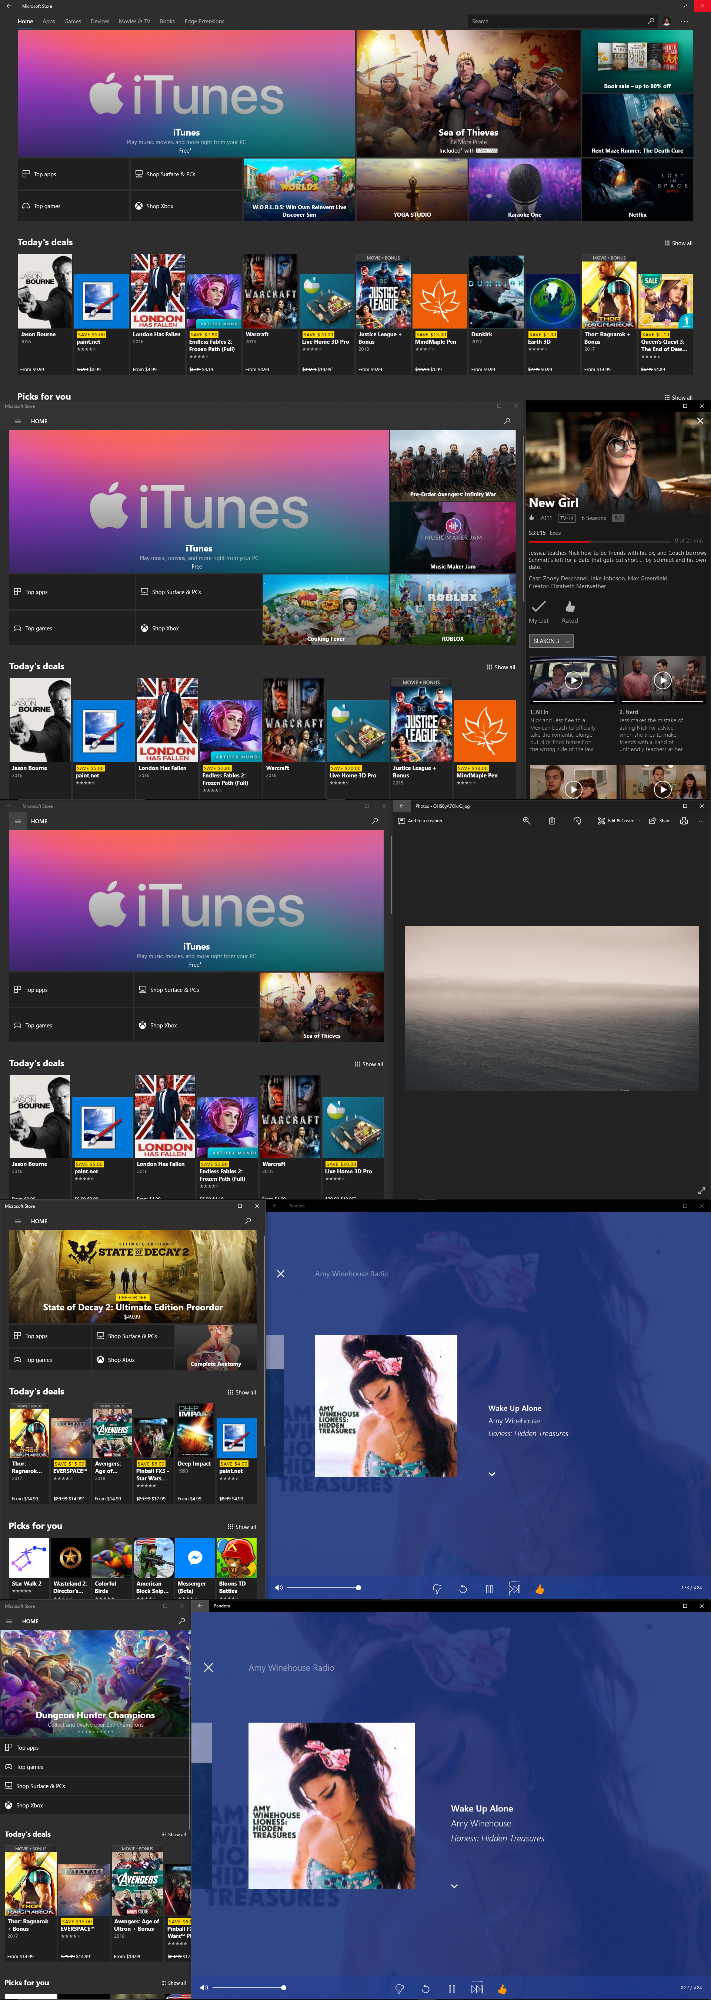Open the three-dot More menu in tabbed Store window
Screen dimensions: 711x2000
click(685, 21)
